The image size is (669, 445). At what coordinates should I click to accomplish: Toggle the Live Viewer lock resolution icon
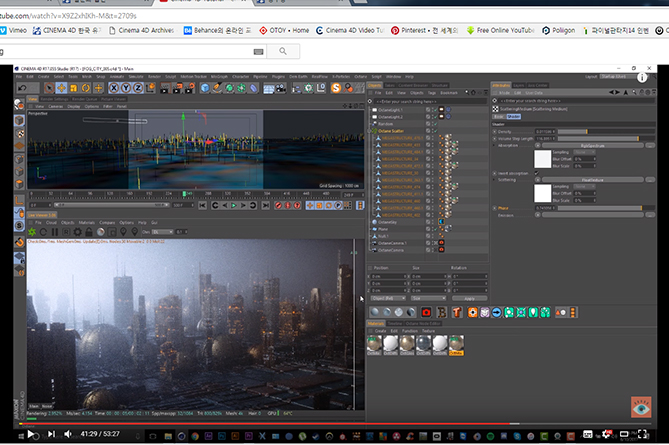(89, 232)
